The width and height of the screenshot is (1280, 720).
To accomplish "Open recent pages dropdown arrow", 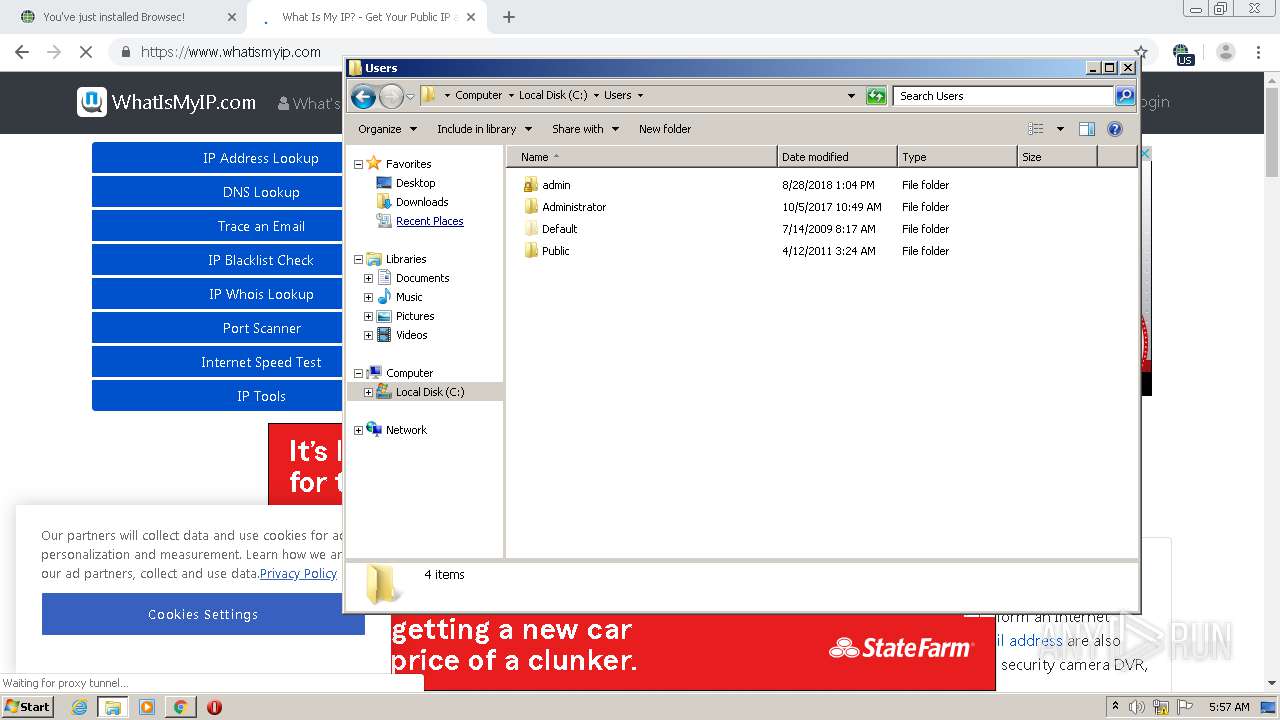I will point(410,97).
